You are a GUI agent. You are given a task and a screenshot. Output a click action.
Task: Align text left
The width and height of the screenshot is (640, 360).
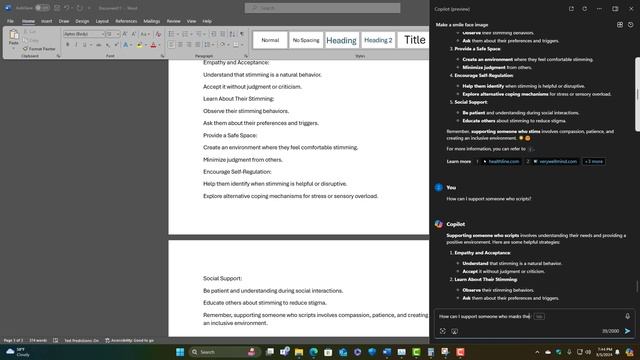[x=171, y=45]
